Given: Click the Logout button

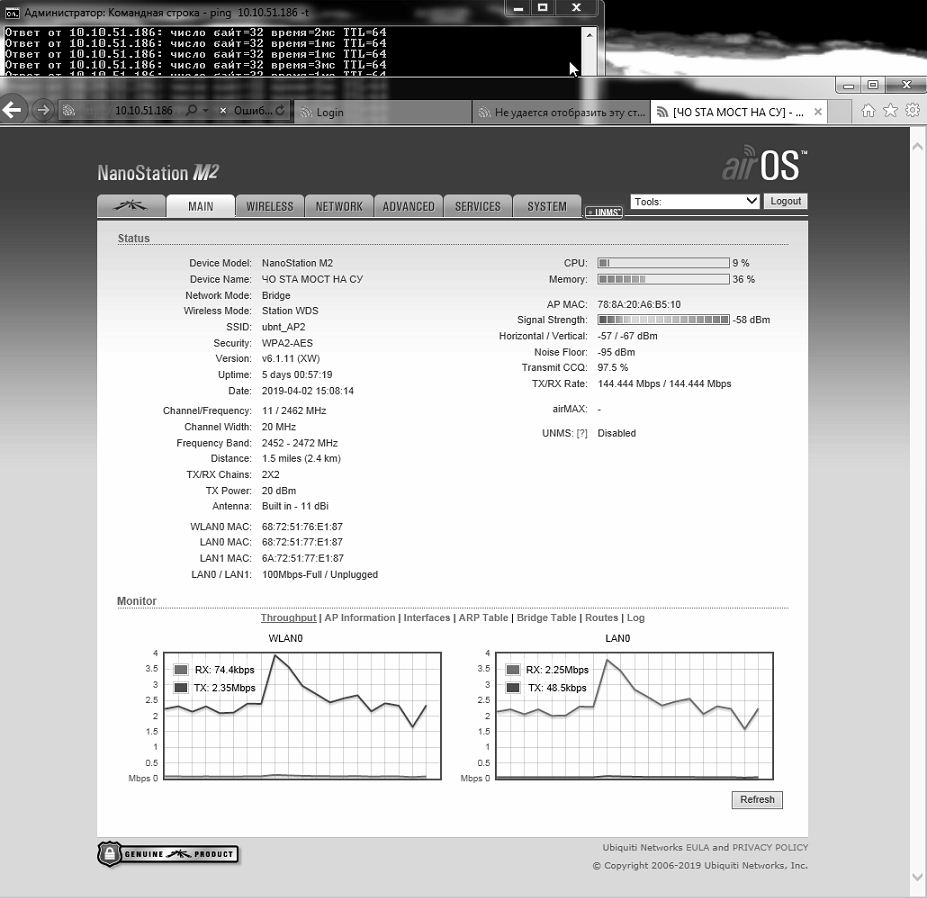Looking at the screenshot, I should (x=785, y=201).
